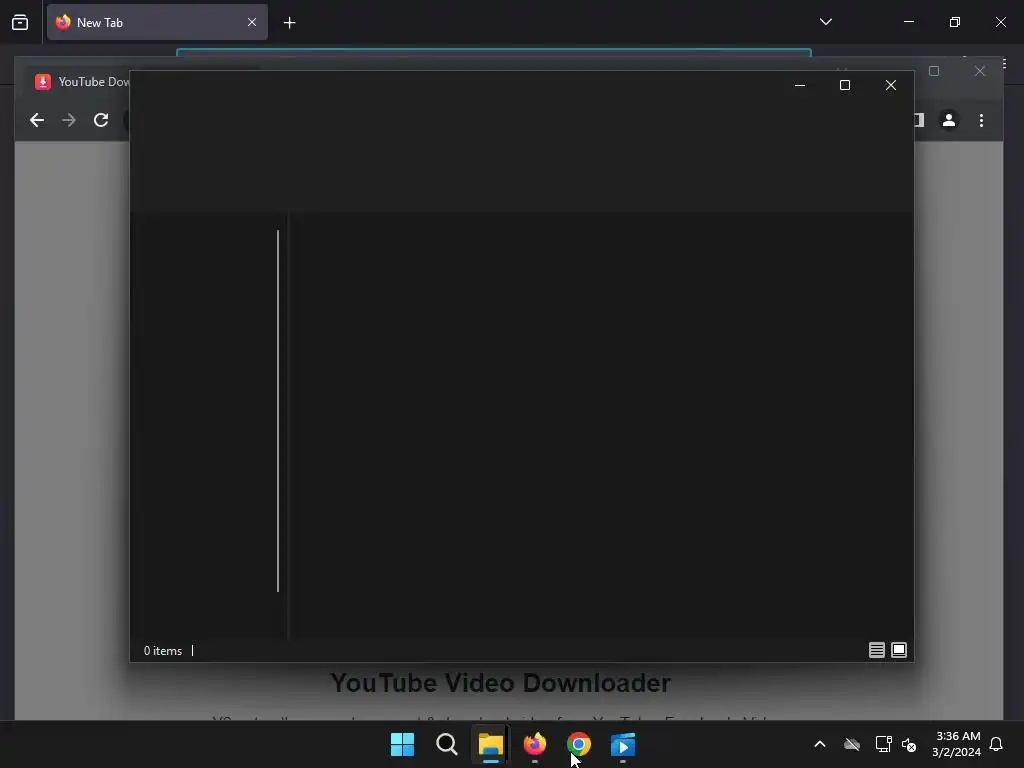Click the File Explorer navigation pane scrollbar
This screenshot has width=1024, height=768.
[x=278, y=411]
